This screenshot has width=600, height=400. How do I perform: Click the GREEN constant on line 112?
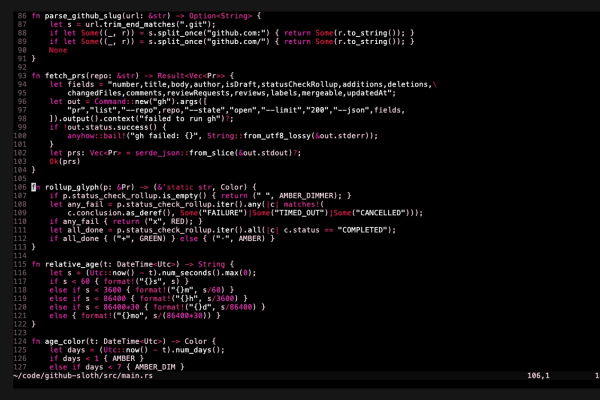(x=150, y=238)
